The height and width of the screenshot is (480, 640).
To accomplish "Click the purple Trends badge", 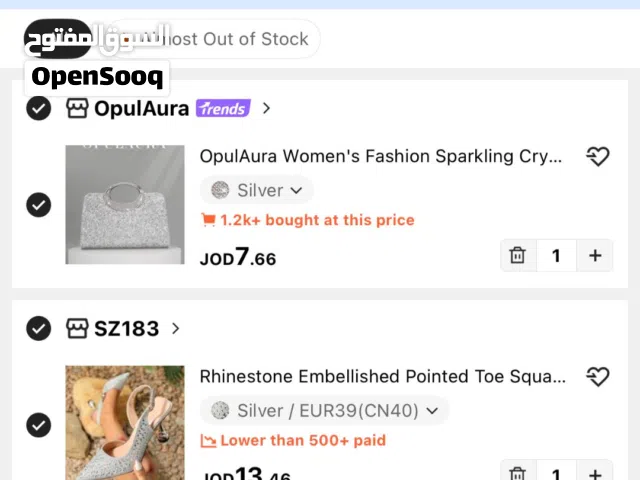I will 222,108.
